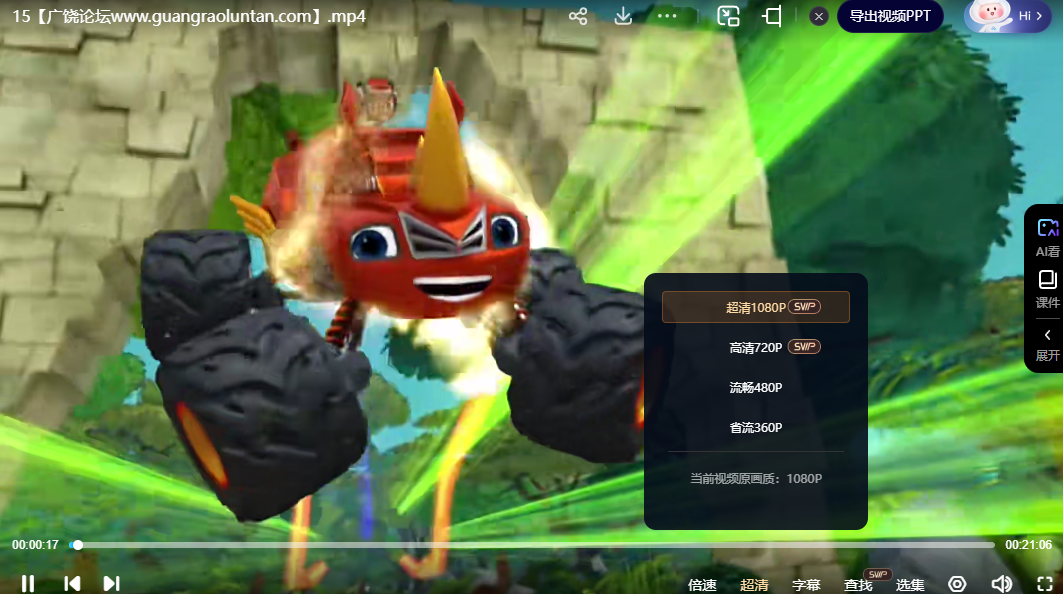Choose 流畅480P quality
The image size is (1063, 594).
pos(756,387)
